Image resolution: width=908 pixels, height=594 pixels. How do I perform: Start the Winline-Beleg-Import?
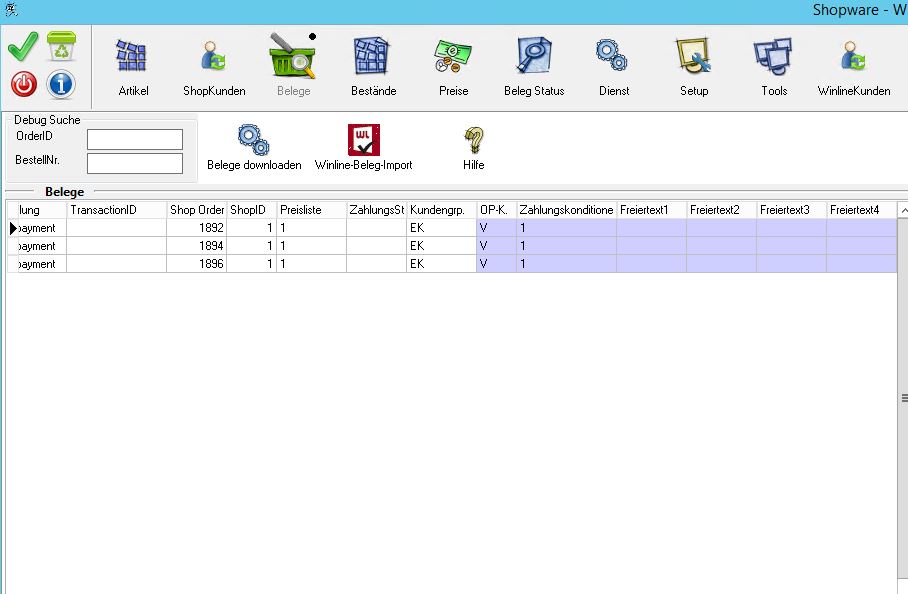click(364, 147)
